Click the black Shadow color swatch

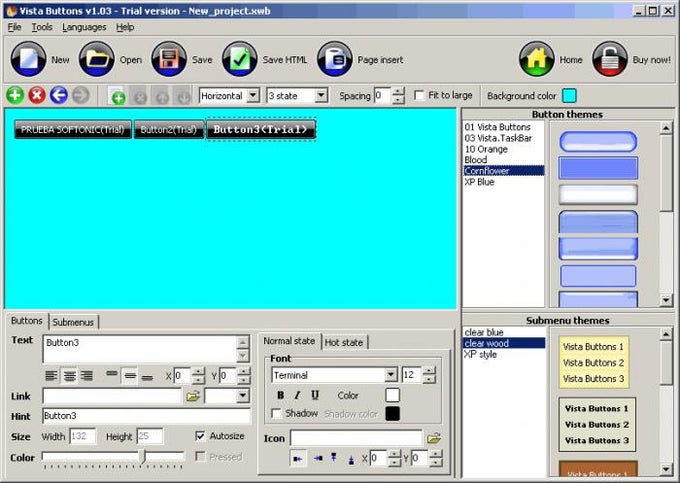pos(392,414)
